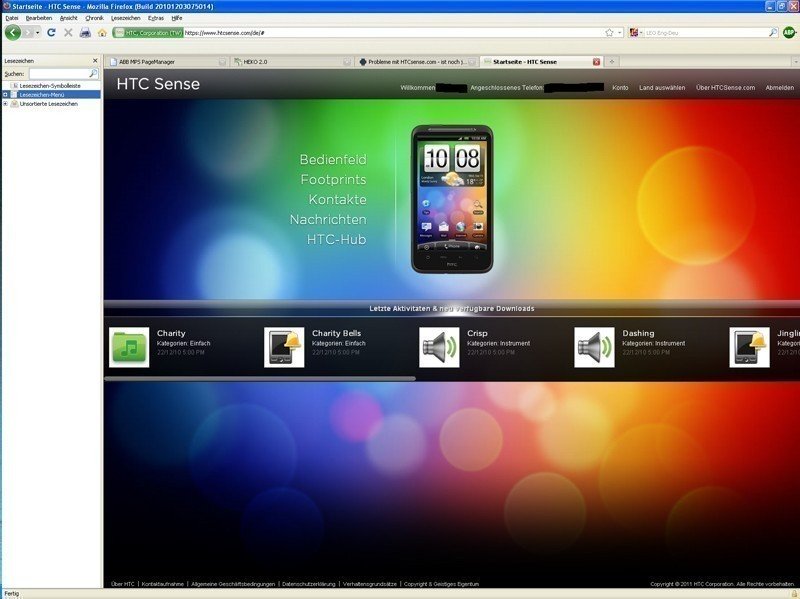
Task: Switch to the ABB MPS PageManager tab
Action: coord(167,62)
